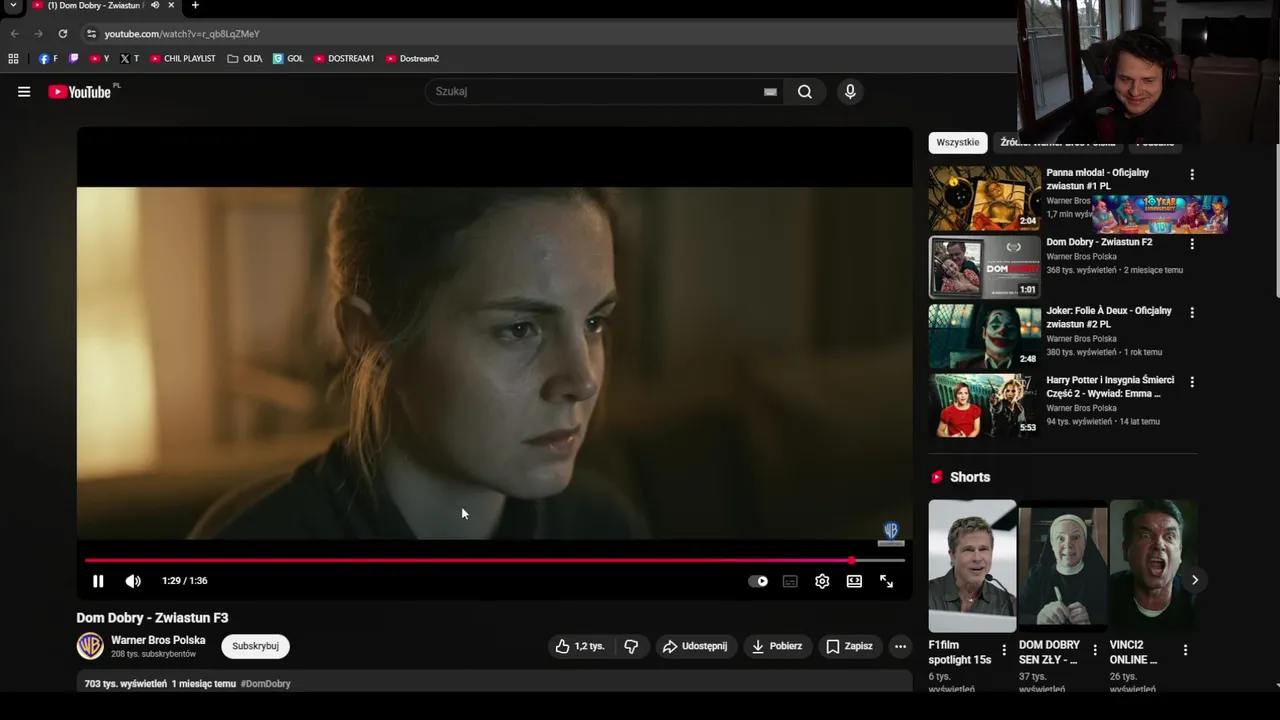Select the Wszystkie filter chip
Image resolution: width=1280 pixels, height=720 pixels.
pos(958,142)
